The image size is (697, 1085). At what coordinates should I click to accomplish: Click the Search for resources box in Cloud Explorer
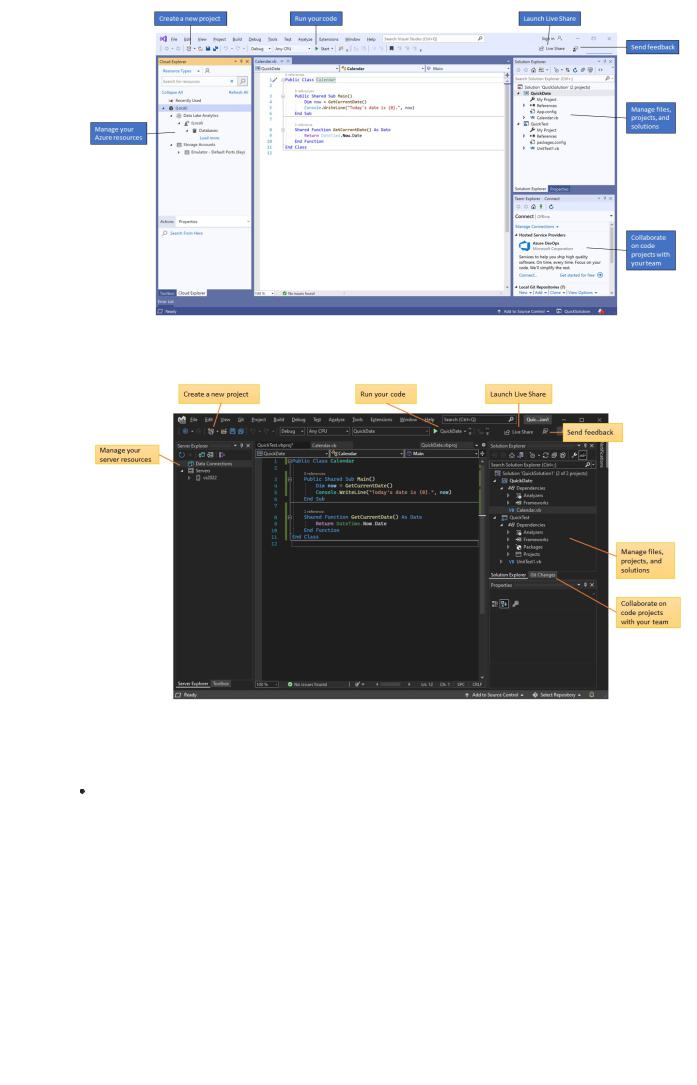pos(199,81)
